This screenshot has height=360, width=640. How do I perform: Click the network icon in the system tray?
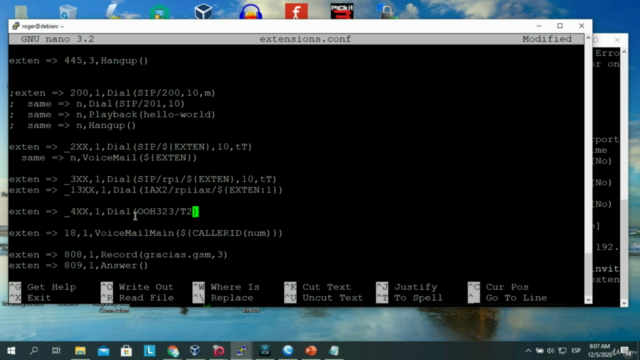(x=562, y=351)
